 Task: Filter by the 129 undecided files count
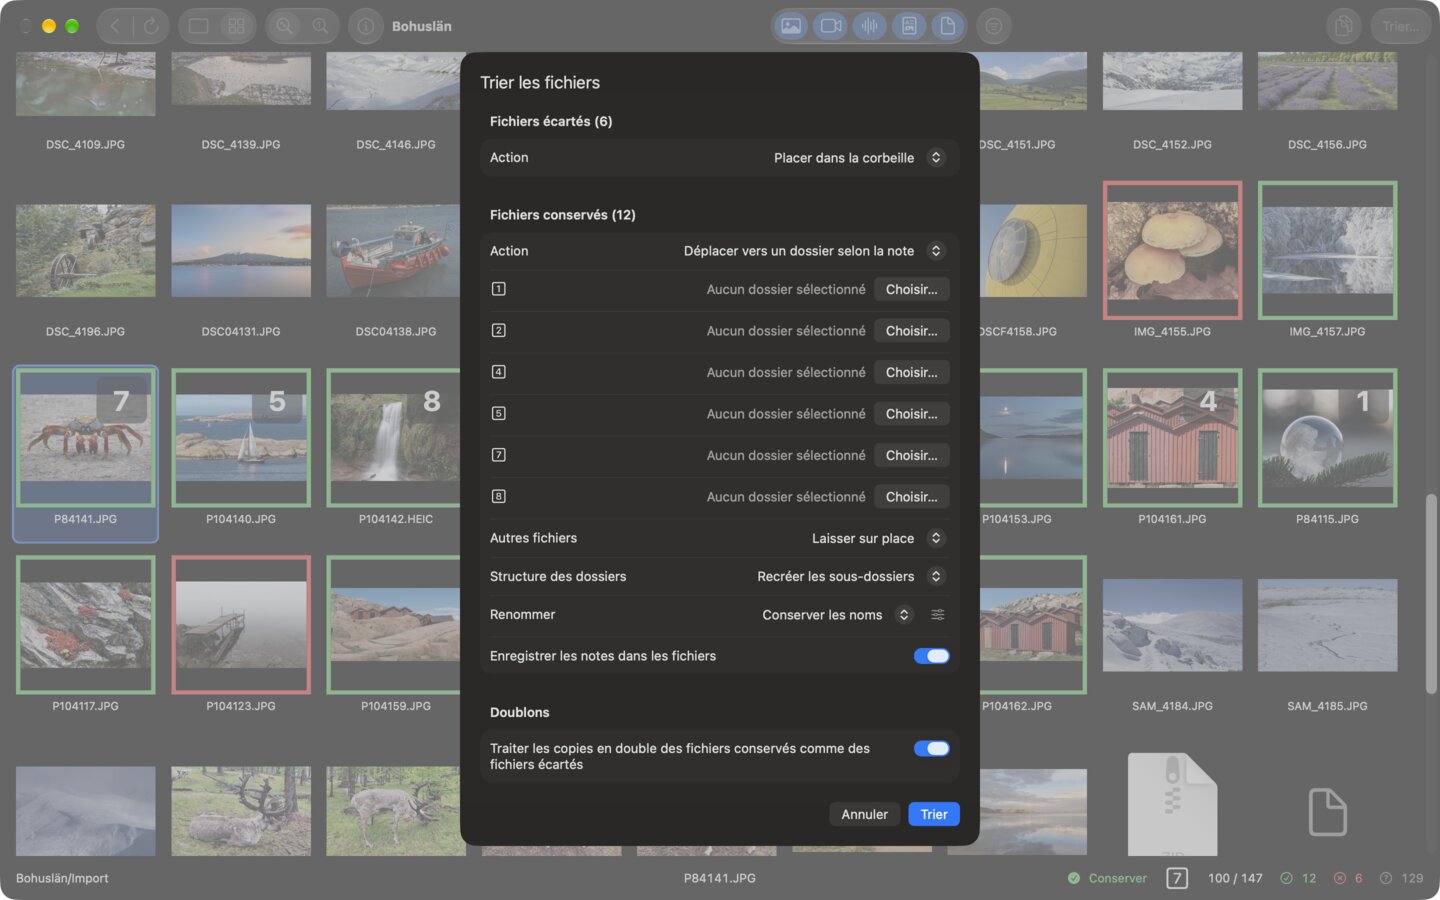pos(1401,878)
